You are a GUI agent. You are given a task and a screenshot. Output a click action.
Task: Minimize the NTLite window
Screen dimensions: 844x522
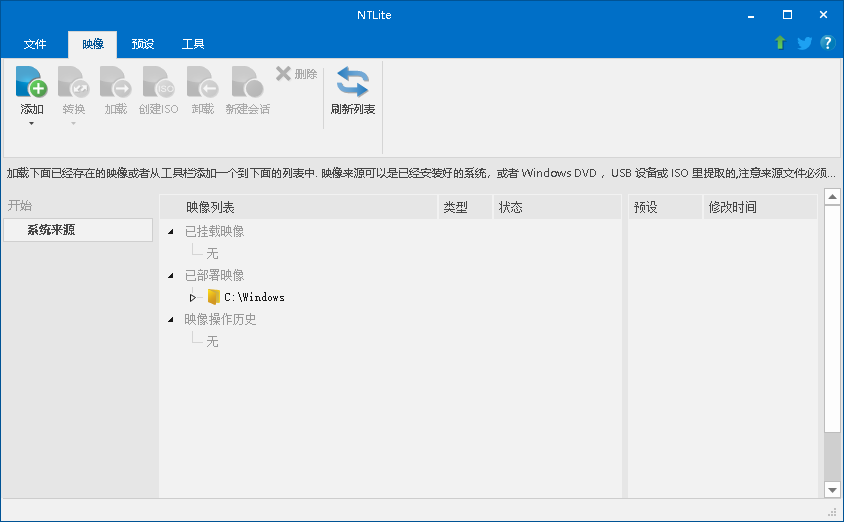point(751,15)
